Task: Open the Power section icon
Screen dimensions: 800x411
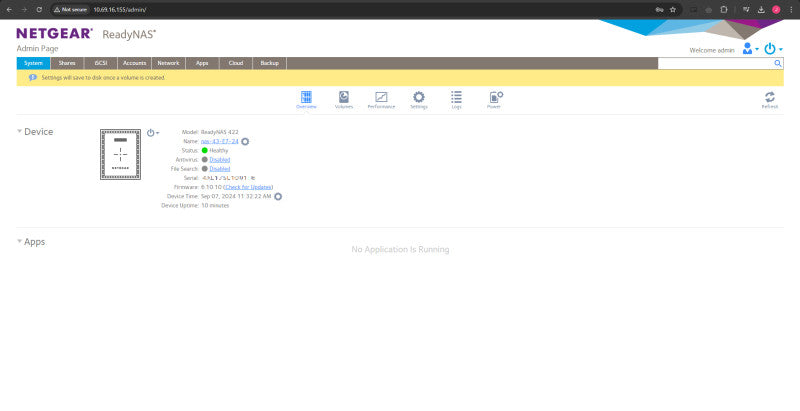Action: [496, 97]
